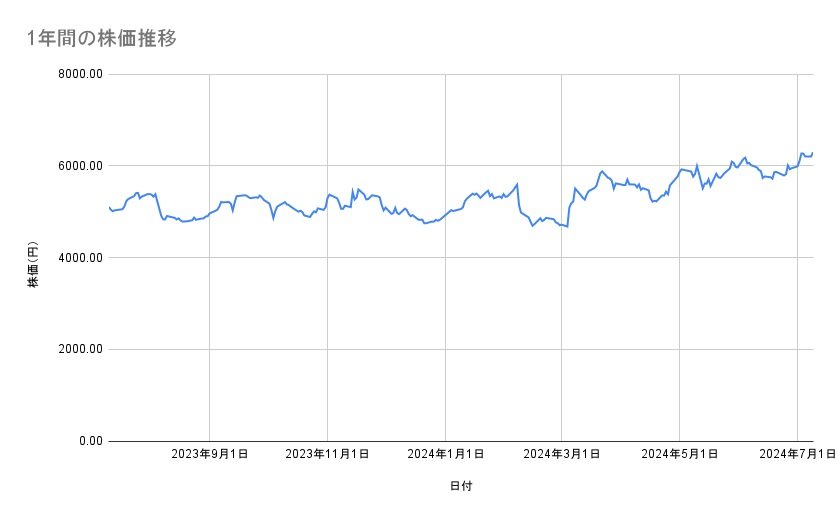Click the 2024年1月1日 date label
Viewport: 839px width, 519px height.
[x=444, y=455]
